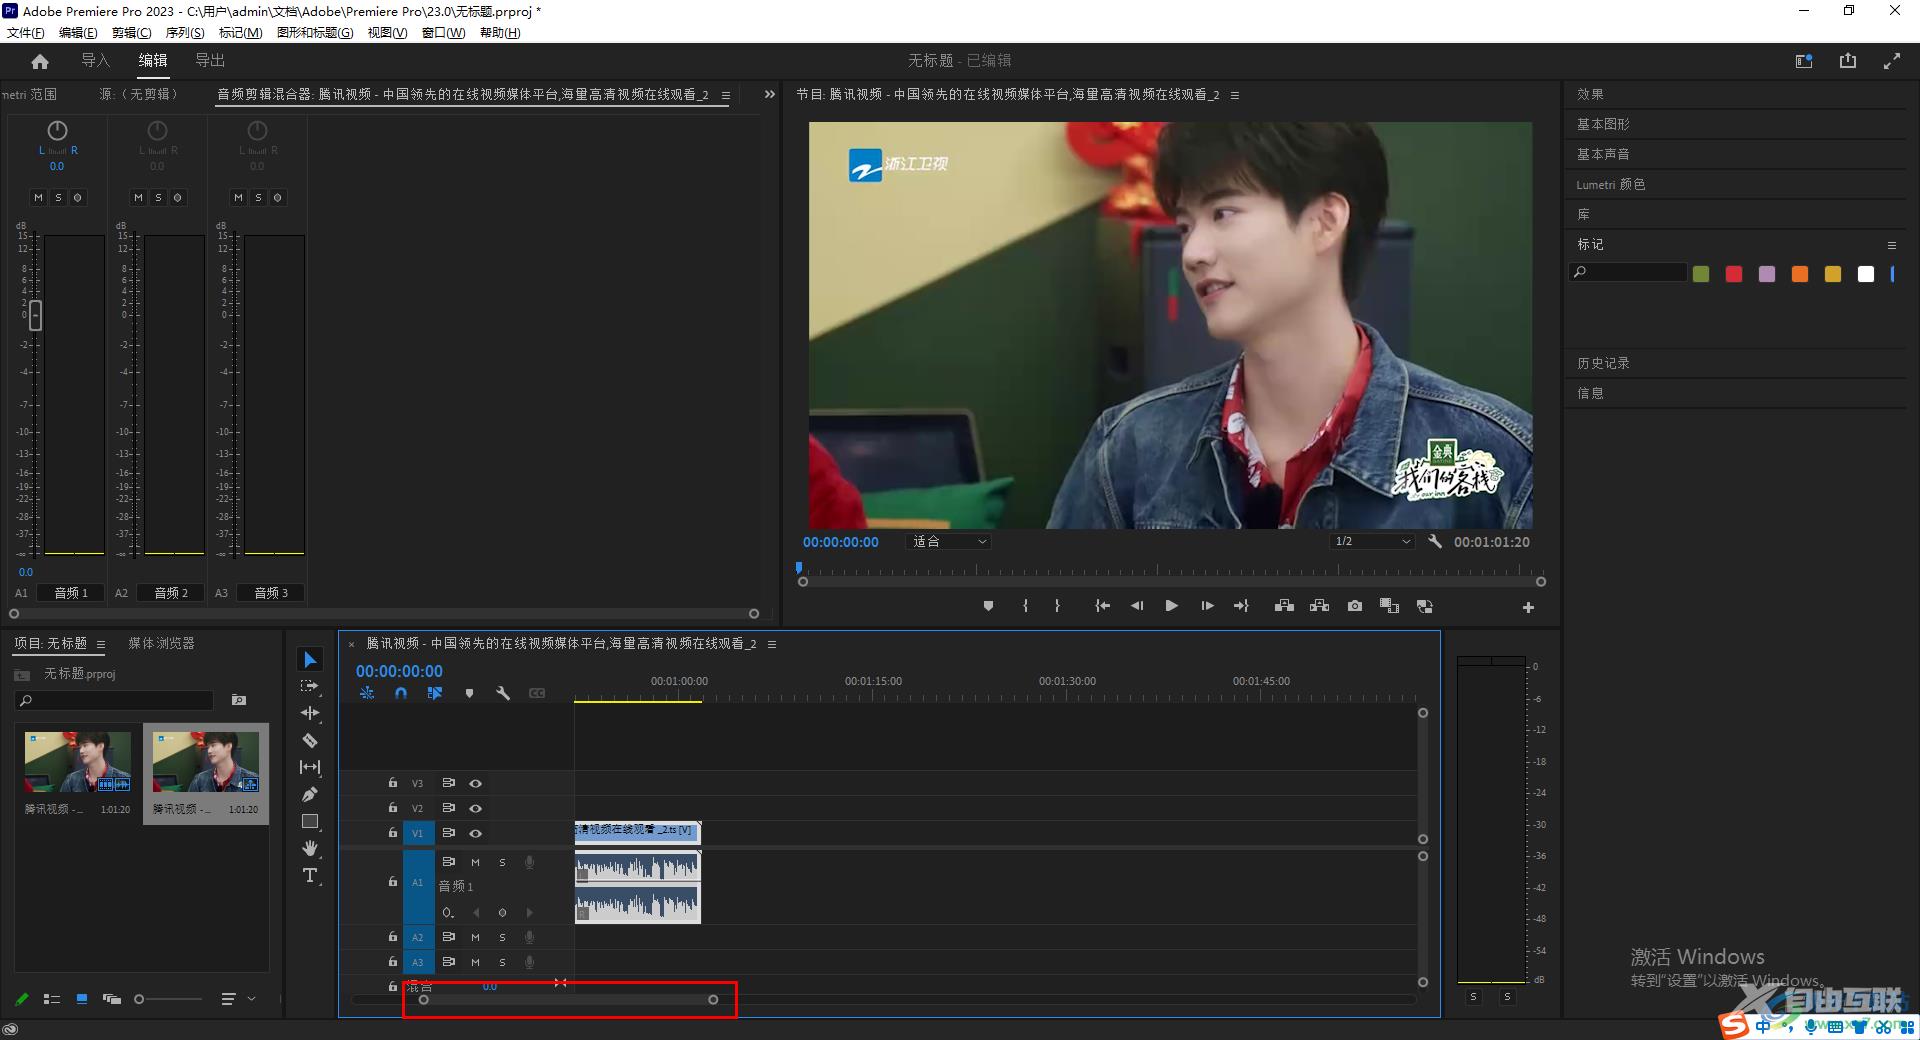Open the Lumetri 颜色 panel

[1610, 184]
